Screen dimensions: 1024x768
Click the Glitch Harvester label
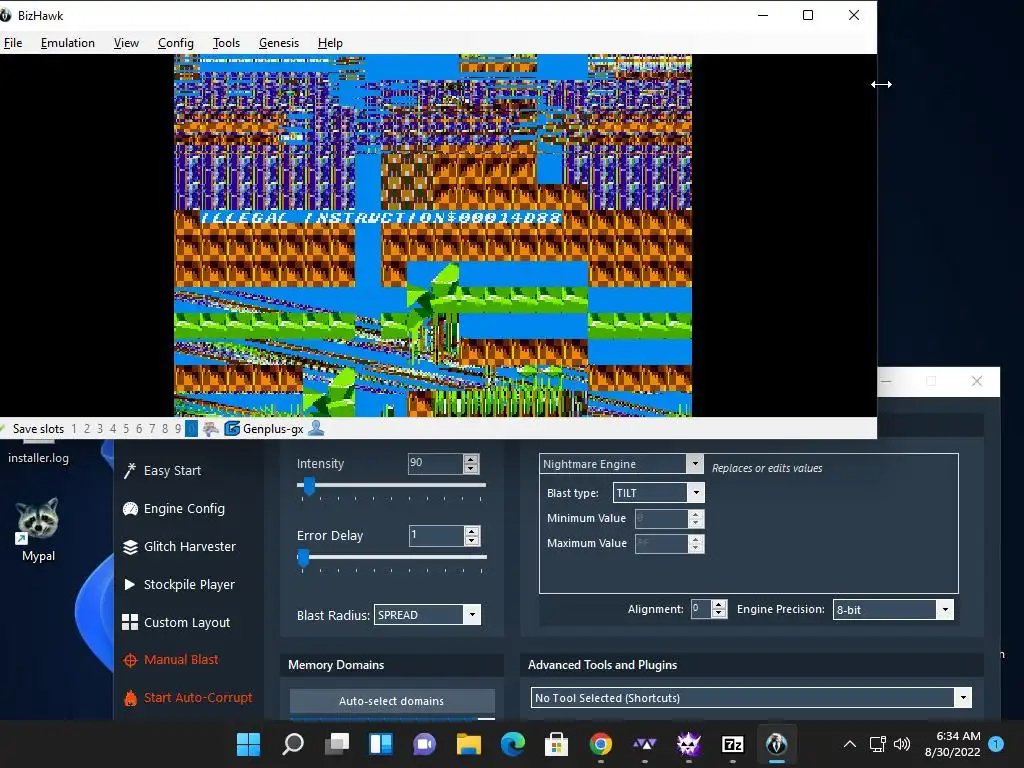[x=190, y=547]
